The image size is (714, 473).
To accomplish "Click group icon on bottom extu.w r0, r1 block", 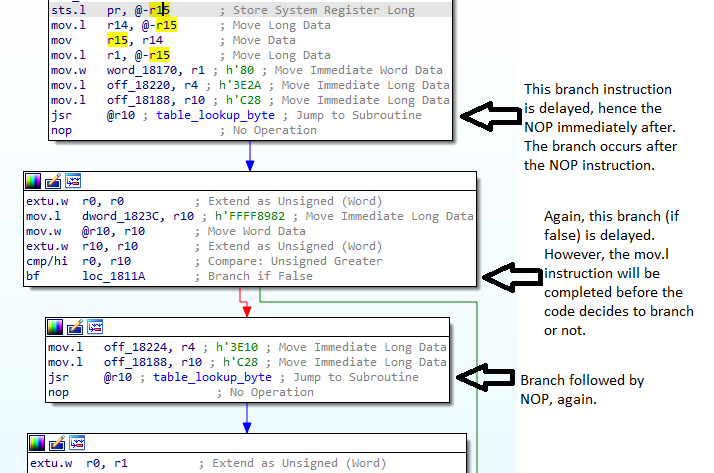I will click(77, 443).
